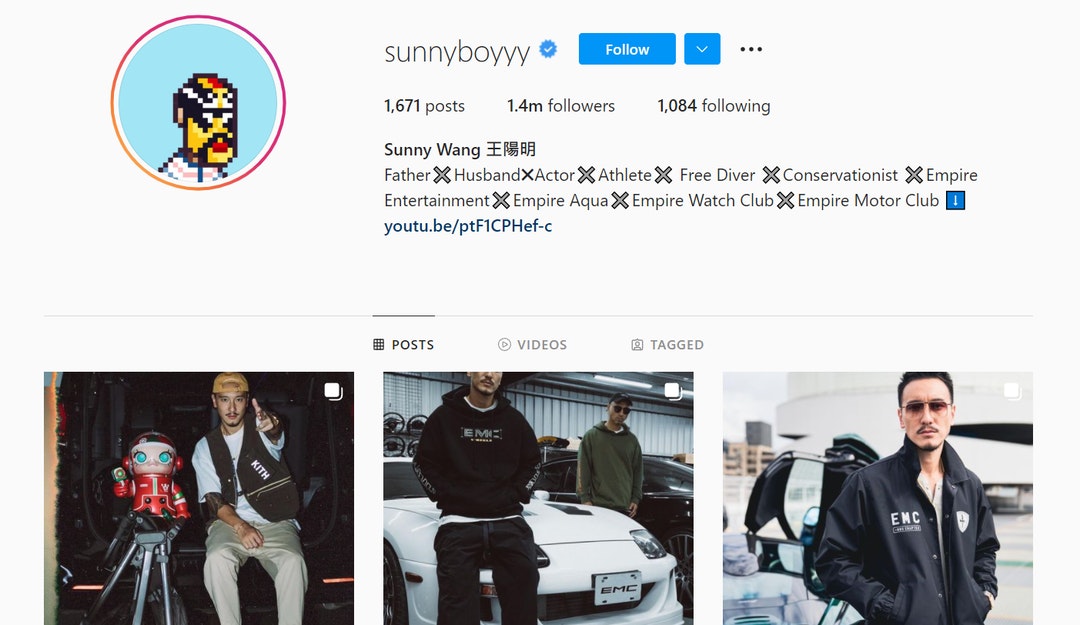Viewport: 1080px width, 625px height.
Task: Click the blue verified badge icon
Action: (x=548, y=50)
